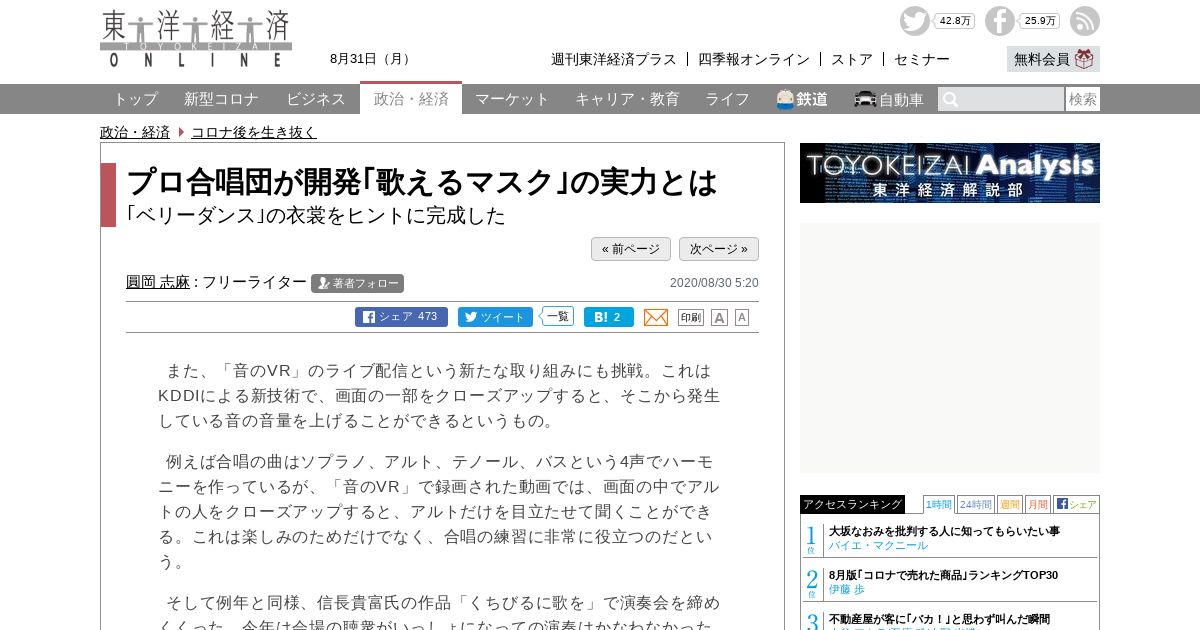This screenshot has width=1200, height=630.
Task: Click Twitter follower count 42.8万
Action: (x=955, y=21)
